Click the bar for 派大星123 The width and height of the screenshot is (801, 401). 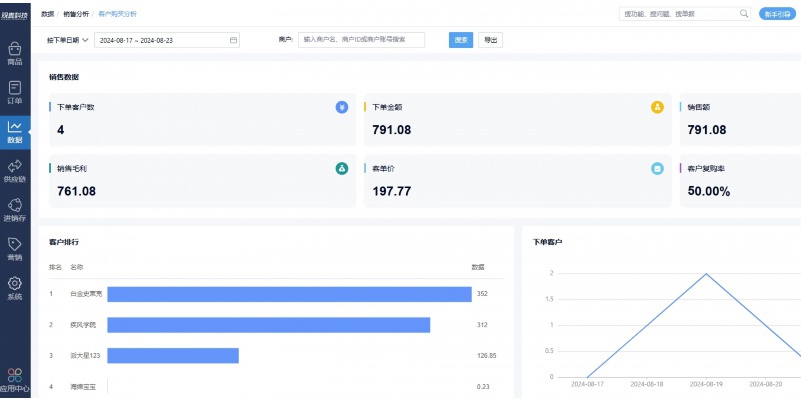coord(173,356)
